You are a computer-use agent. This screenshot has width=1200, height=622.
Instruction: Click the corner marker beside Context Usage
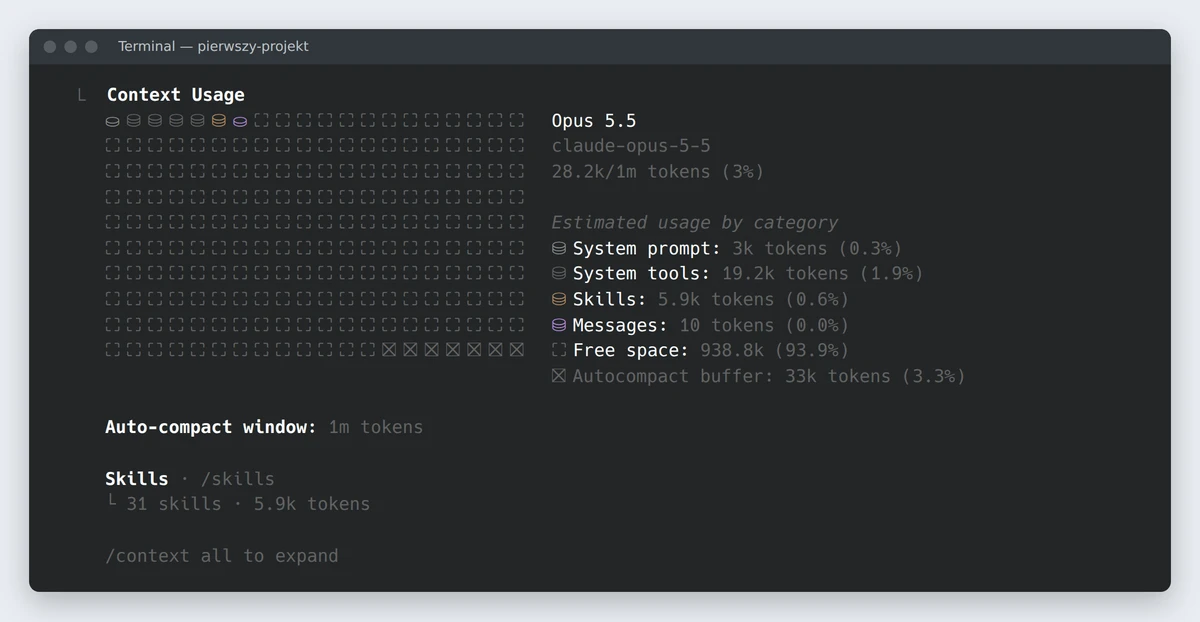click(x=82, y=95)
